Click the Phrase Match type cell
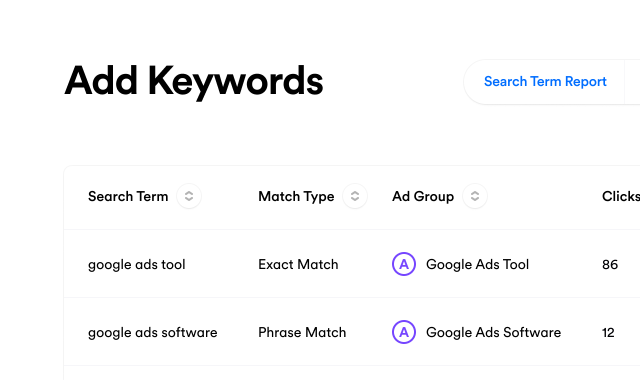Screen dimensions: 640x380 click(302, 333)
